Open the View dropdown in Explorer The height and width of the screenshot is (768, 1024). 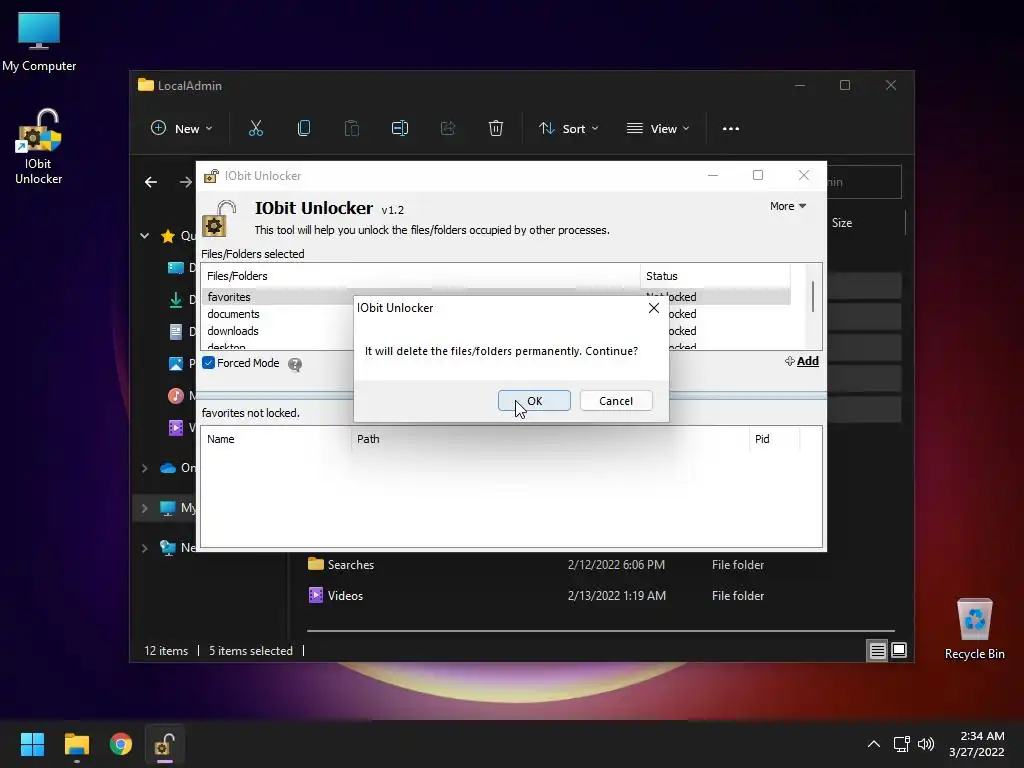tap(658, 129)
